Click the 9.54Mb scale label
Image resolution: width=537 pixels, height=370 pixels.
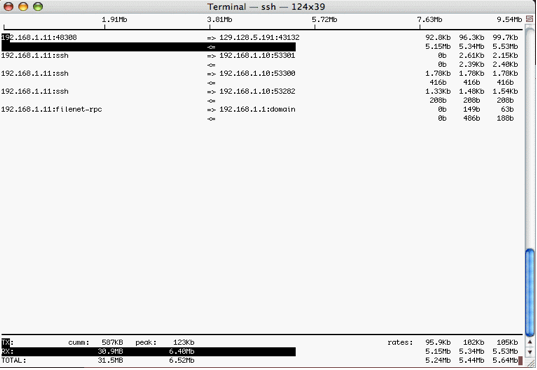click(510, 20)
